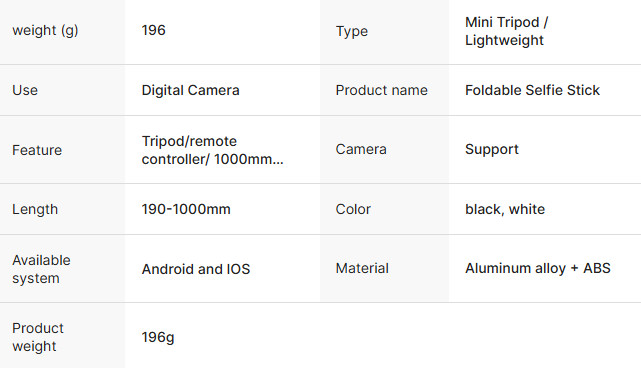Image resolution: width=641 pixels, height=368 pixels.
Task: Select the Aluminum alloy + ABS value
Action: pos(538,268)
